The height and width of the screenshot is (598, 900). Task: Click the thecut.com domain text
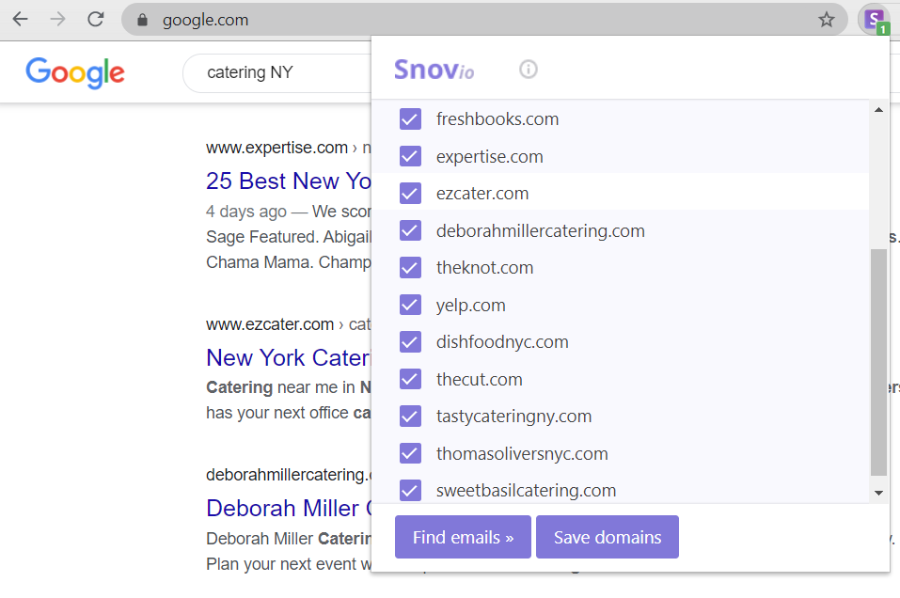click(479, 379)
